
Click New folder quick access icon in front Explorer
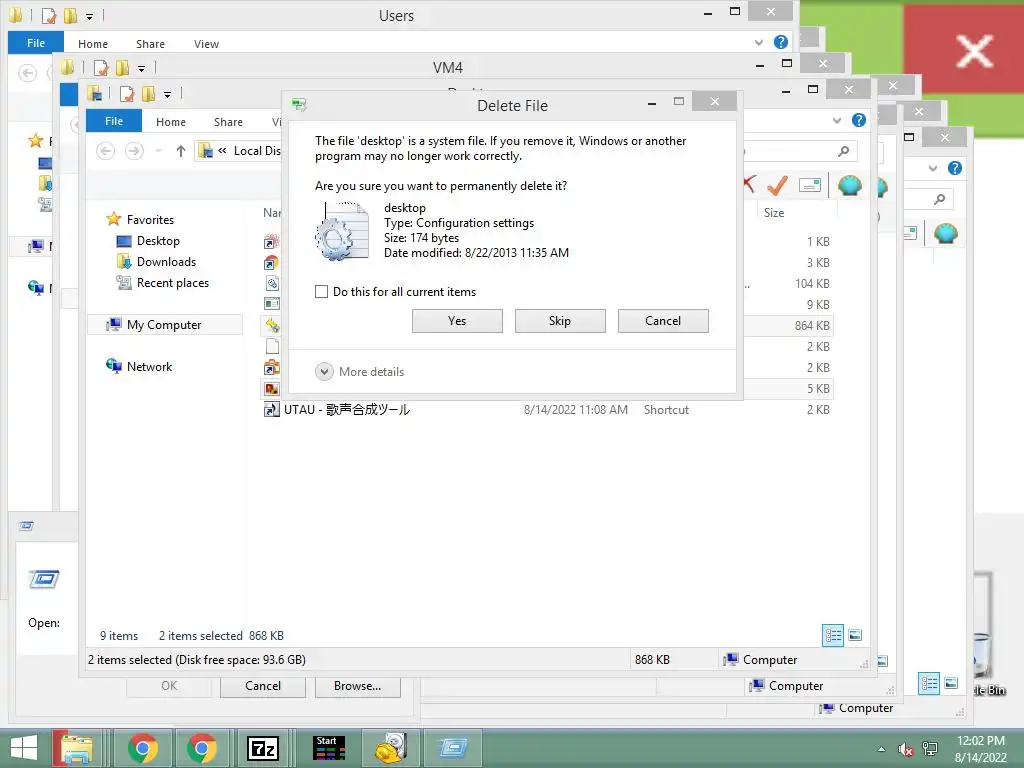[148, 94]
